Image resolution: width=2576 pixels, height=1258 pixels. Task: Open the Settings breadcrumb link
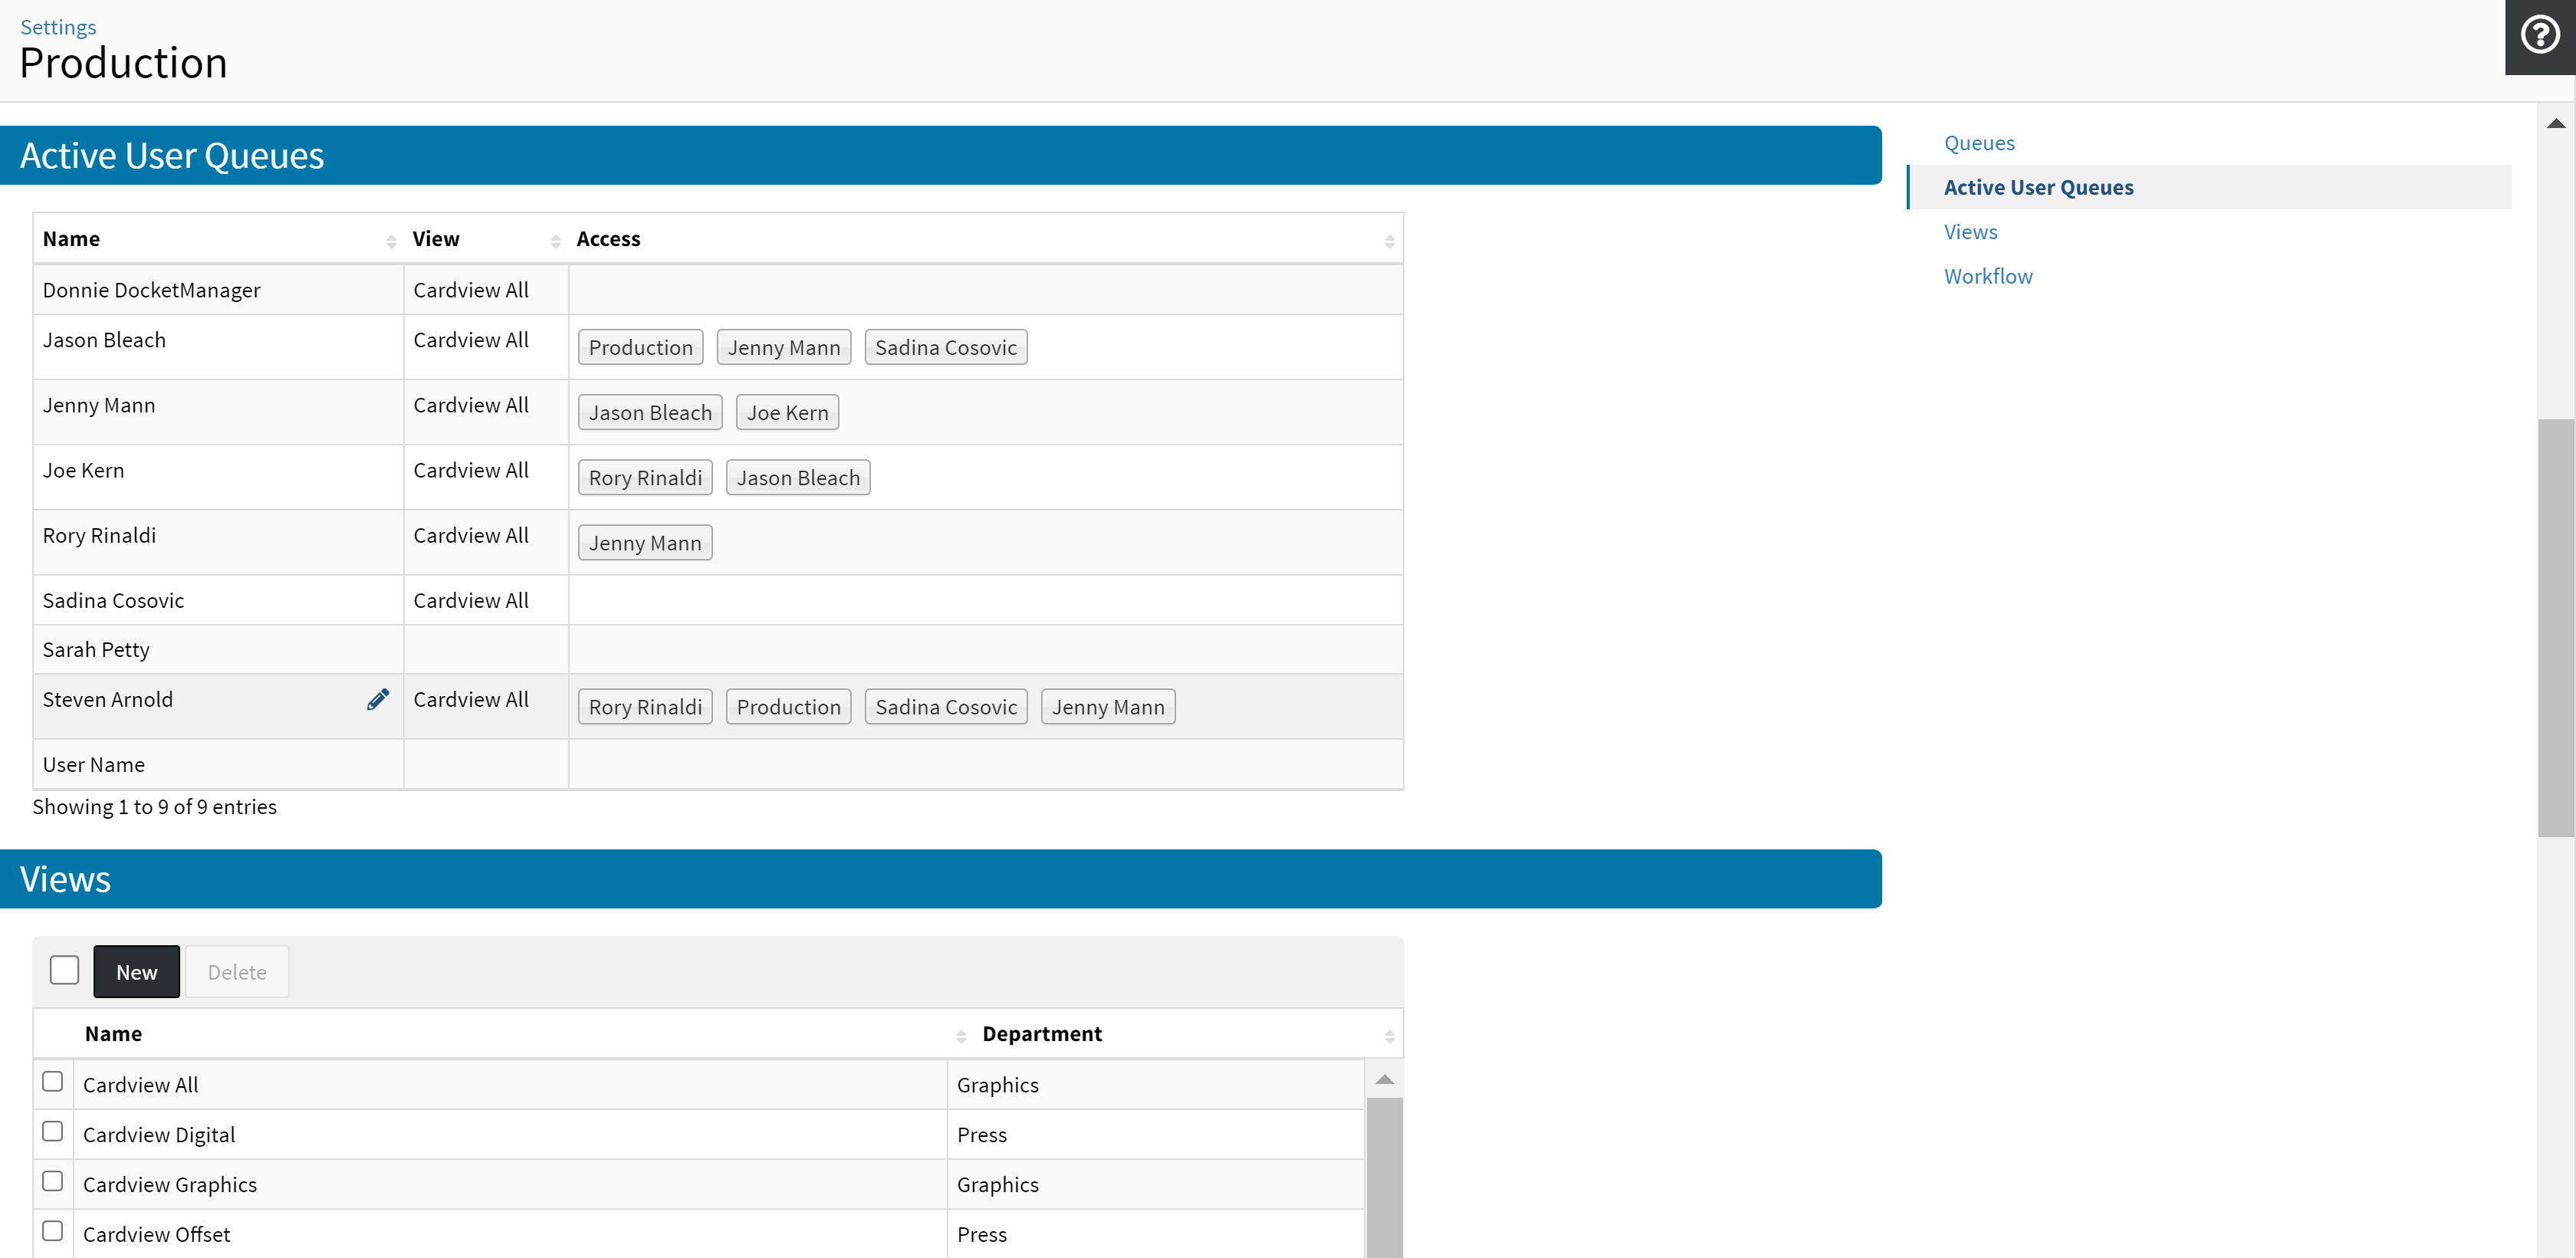58,27
